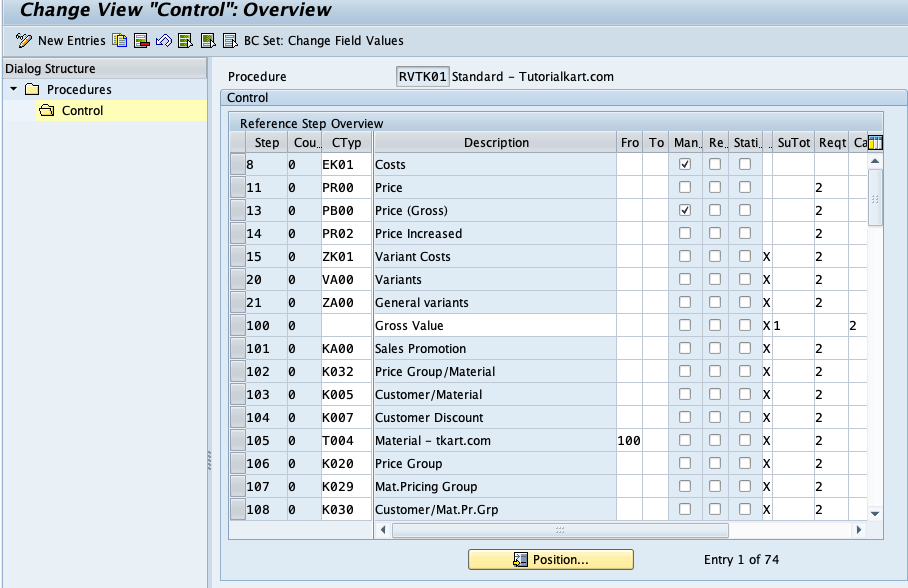
Task: Click the Copy As toolbar icon
Action: 117,41
